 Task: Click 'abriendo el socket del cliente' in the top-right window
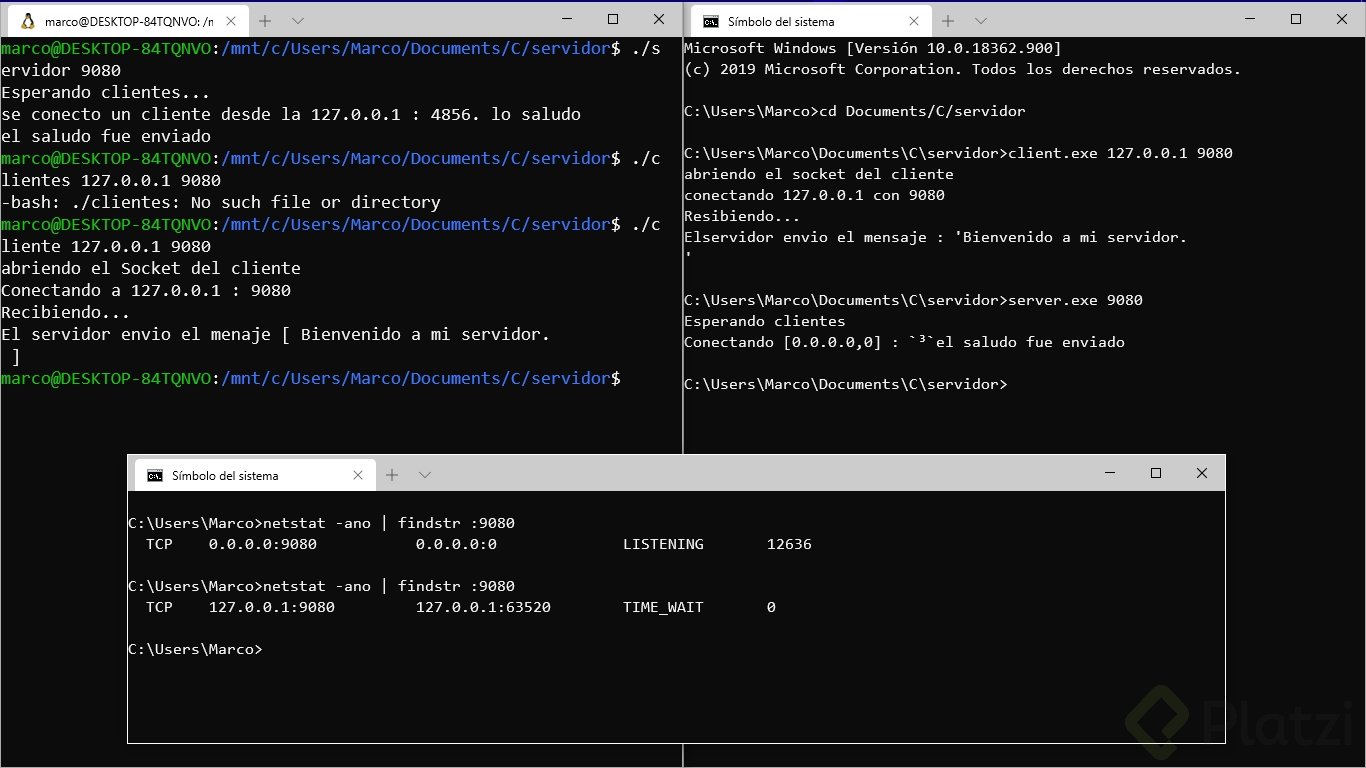(x=819, y=174)
